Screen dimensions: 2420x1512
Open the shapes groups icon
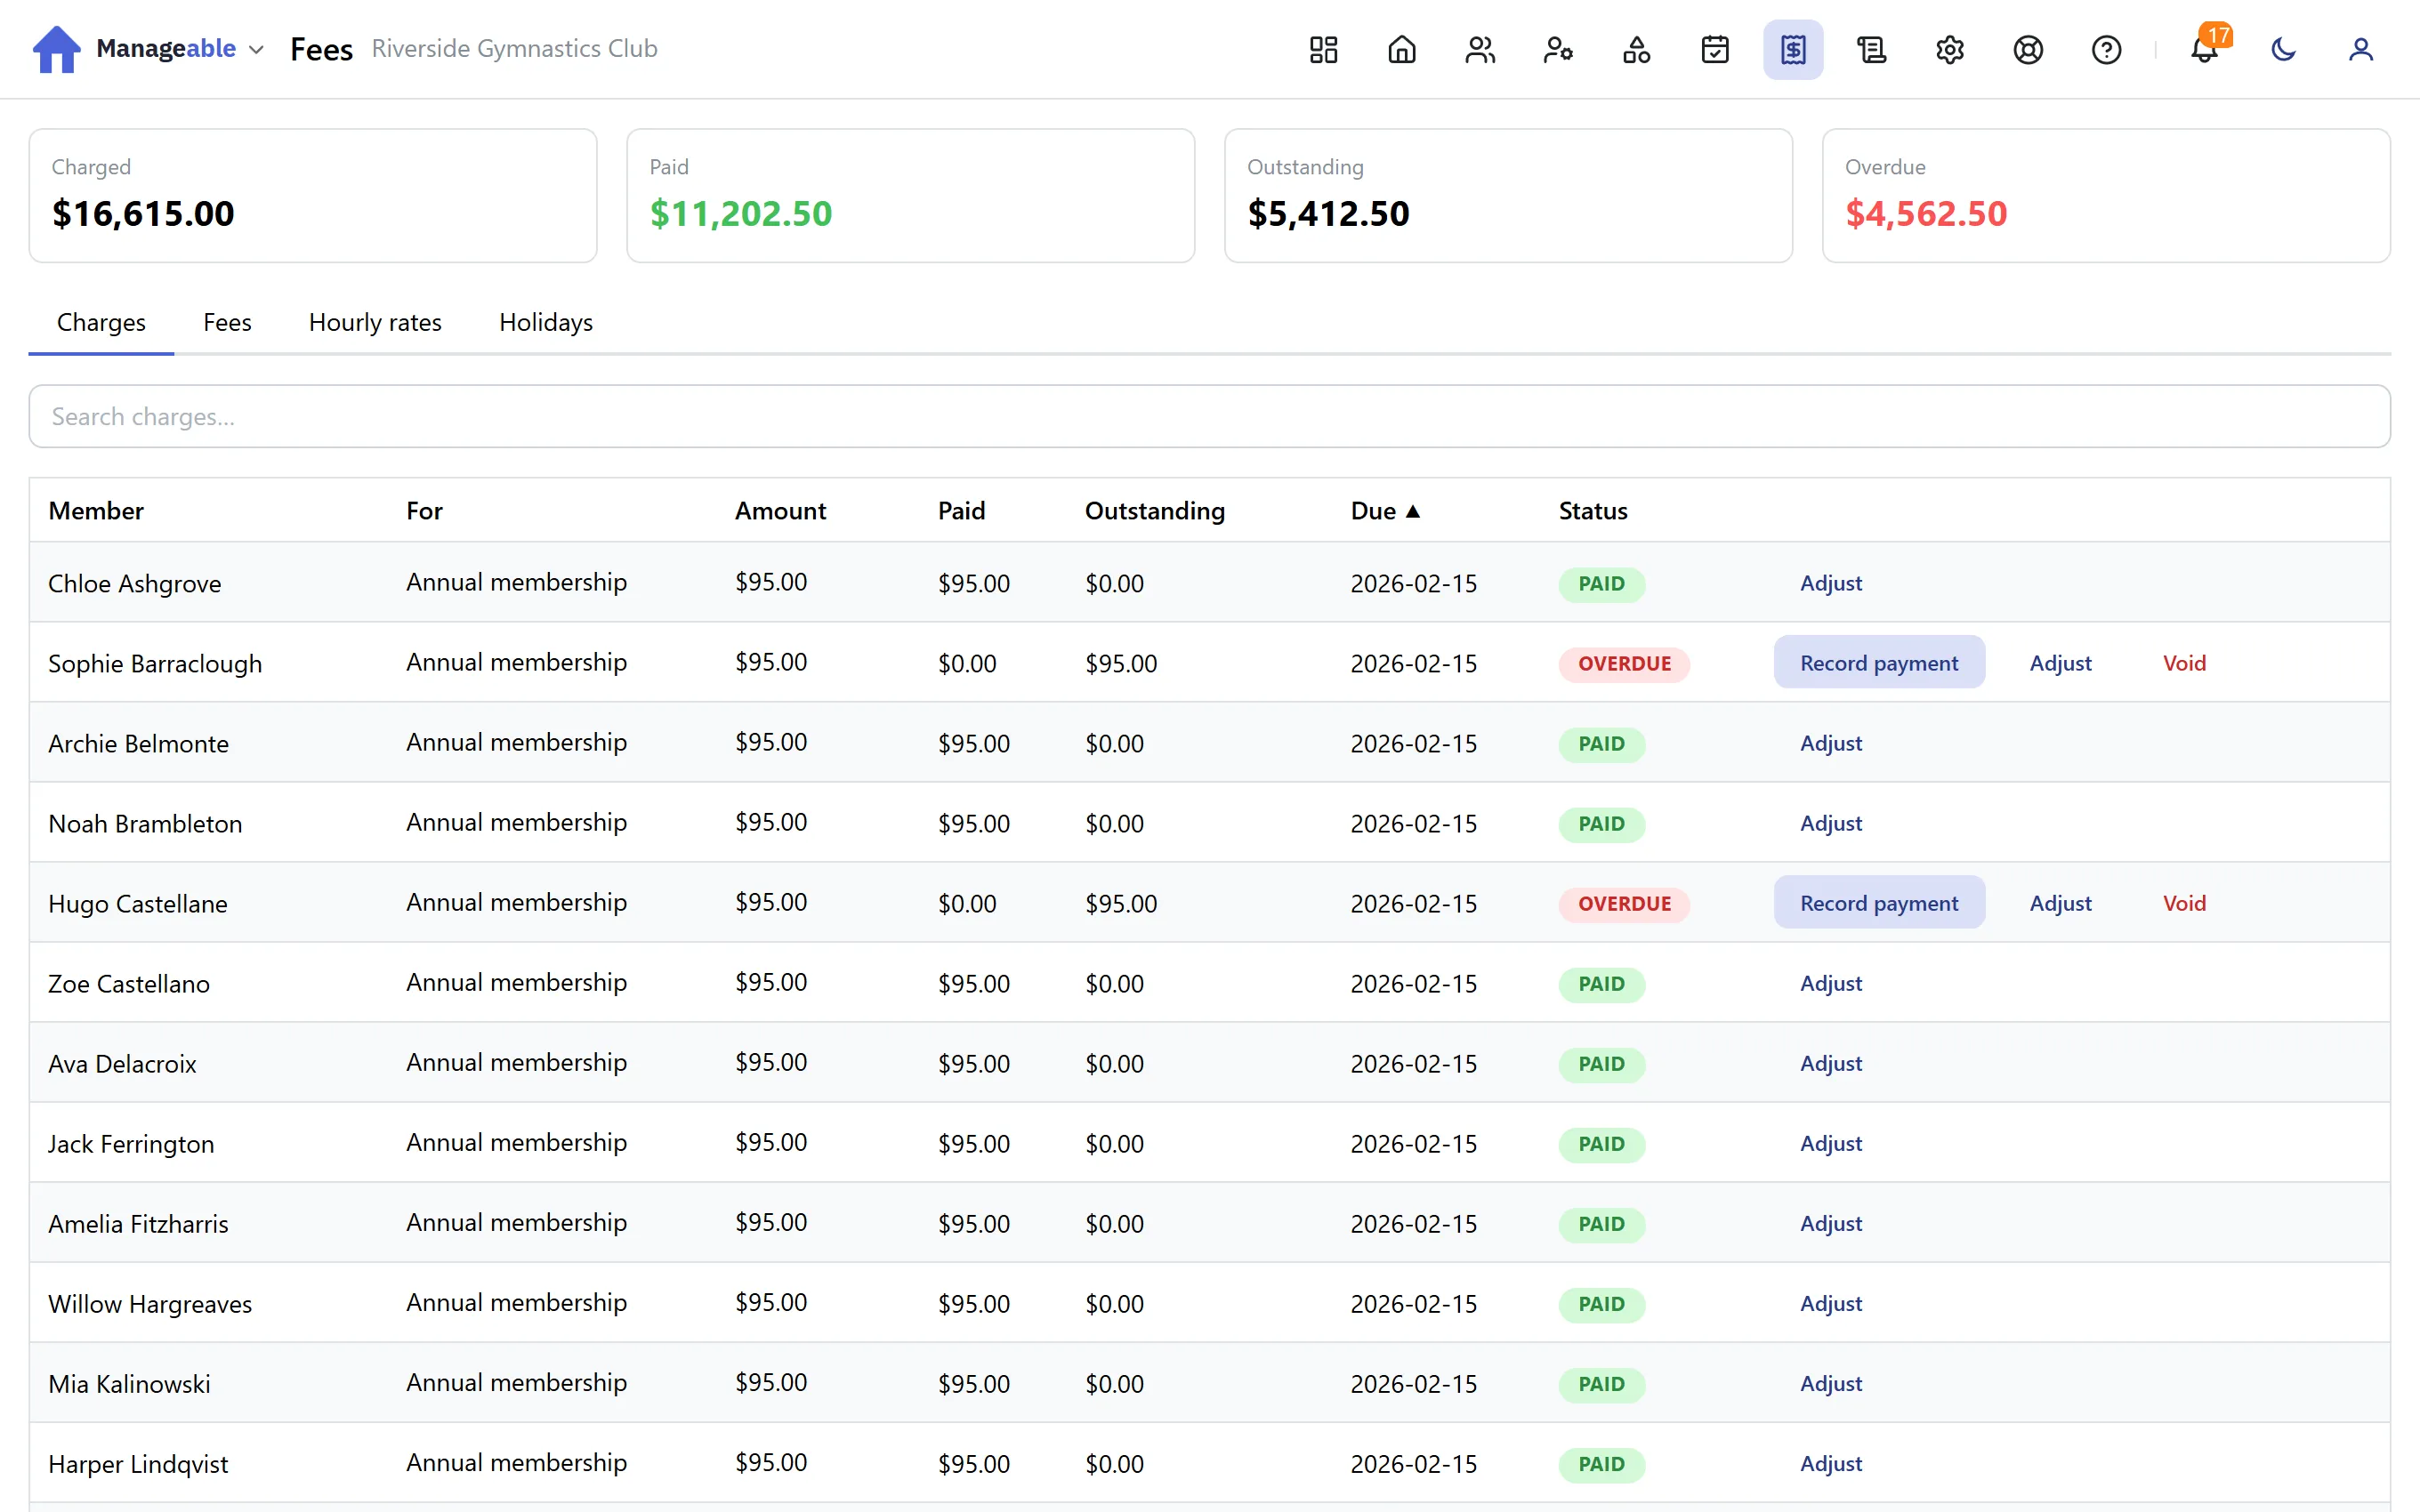(x=1637, y=49)
